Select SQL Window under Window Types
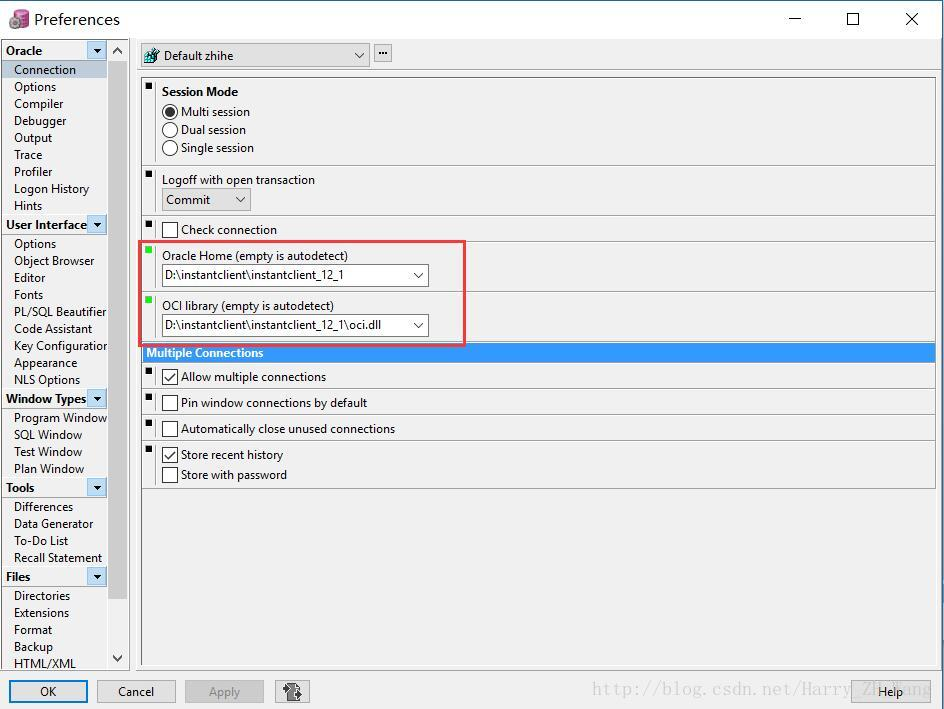Viewport: 944px width, 709px height. pos(48,435)
